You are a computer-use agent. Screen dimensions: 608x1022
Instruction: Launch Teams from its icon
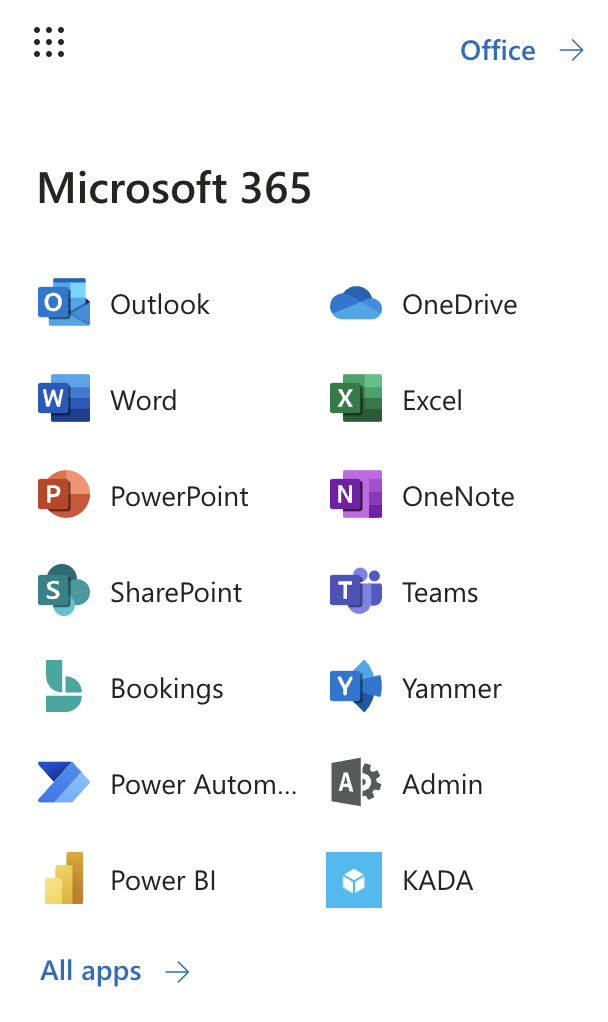pyautogui.click(x=356, y=592)
